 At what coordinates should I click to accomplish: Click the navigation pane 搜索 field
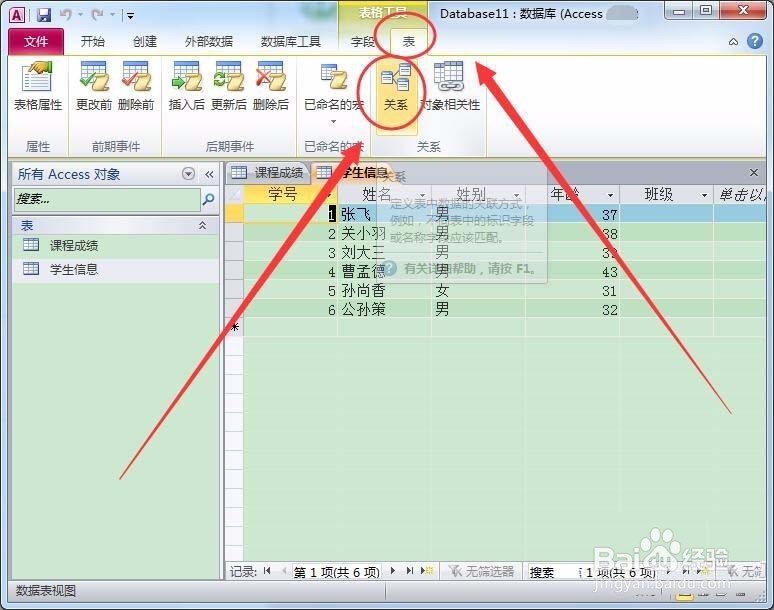(x=107, y=199)
